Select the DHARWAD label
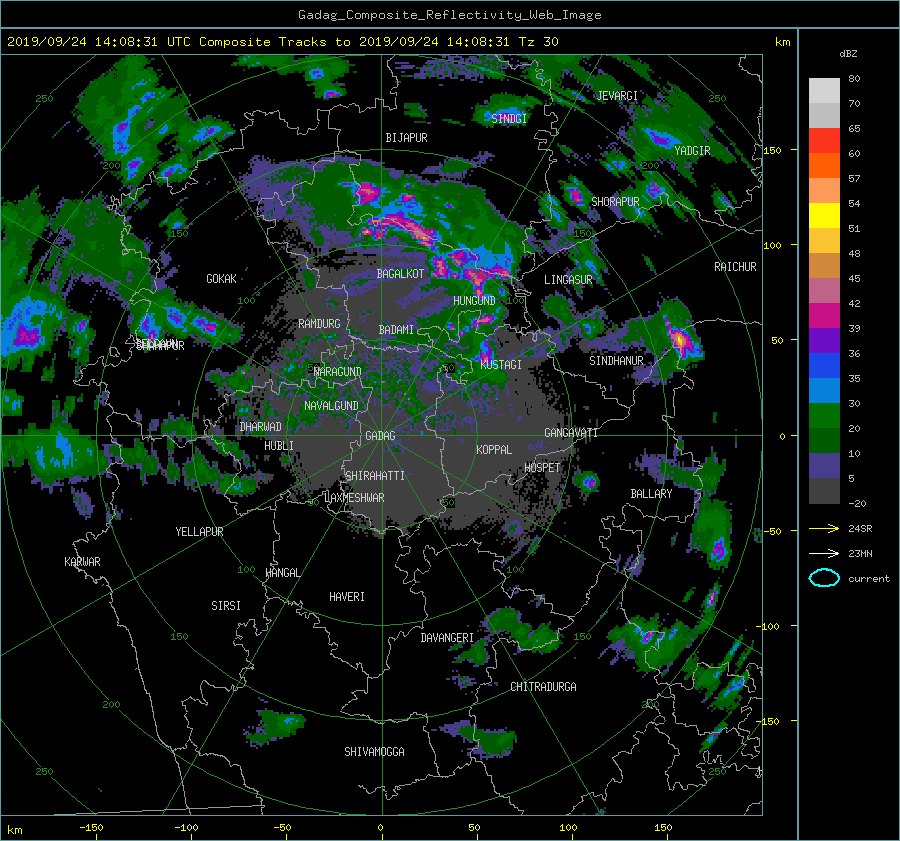Image resolution: width=900 pixels, height=841 pixels. pos(261,427)
